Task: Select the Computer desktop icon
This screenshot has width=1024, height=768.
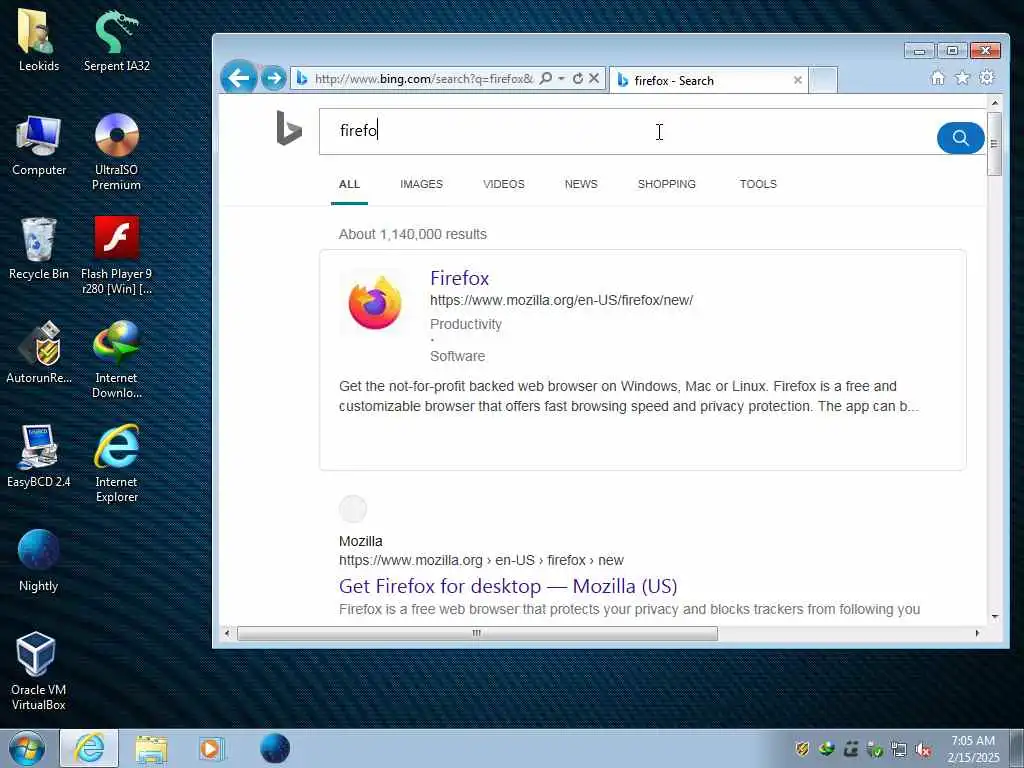Action: [39, 145]
